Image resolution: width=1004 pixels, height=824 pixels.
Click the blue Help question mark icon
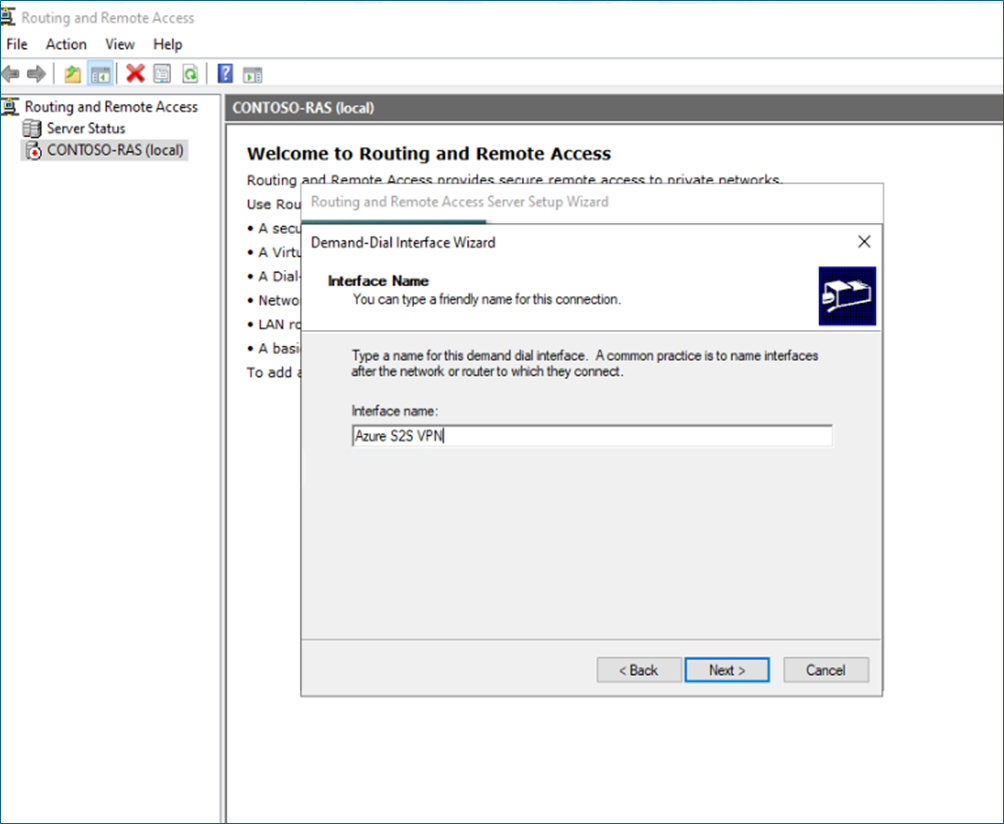pos(225,74)
